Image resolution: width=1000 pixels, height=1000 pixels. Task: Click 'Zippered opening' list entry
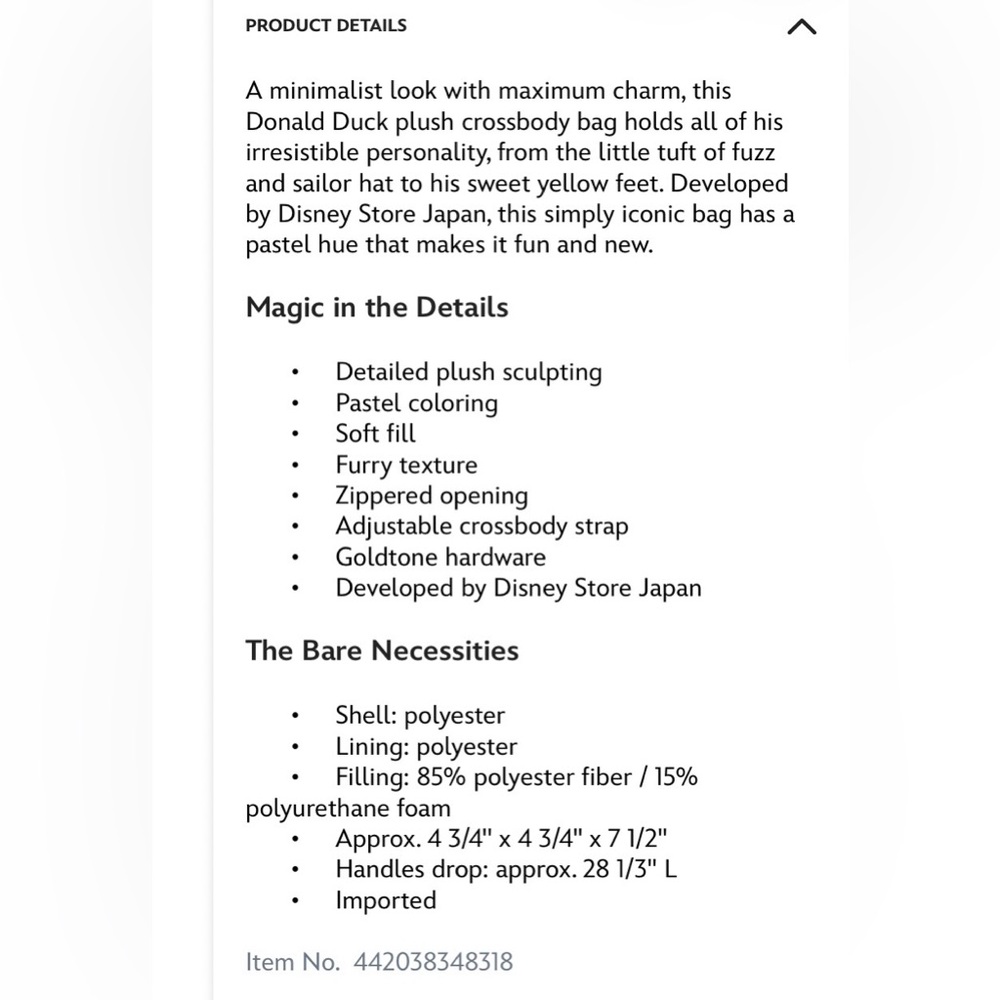coord(432,496)
